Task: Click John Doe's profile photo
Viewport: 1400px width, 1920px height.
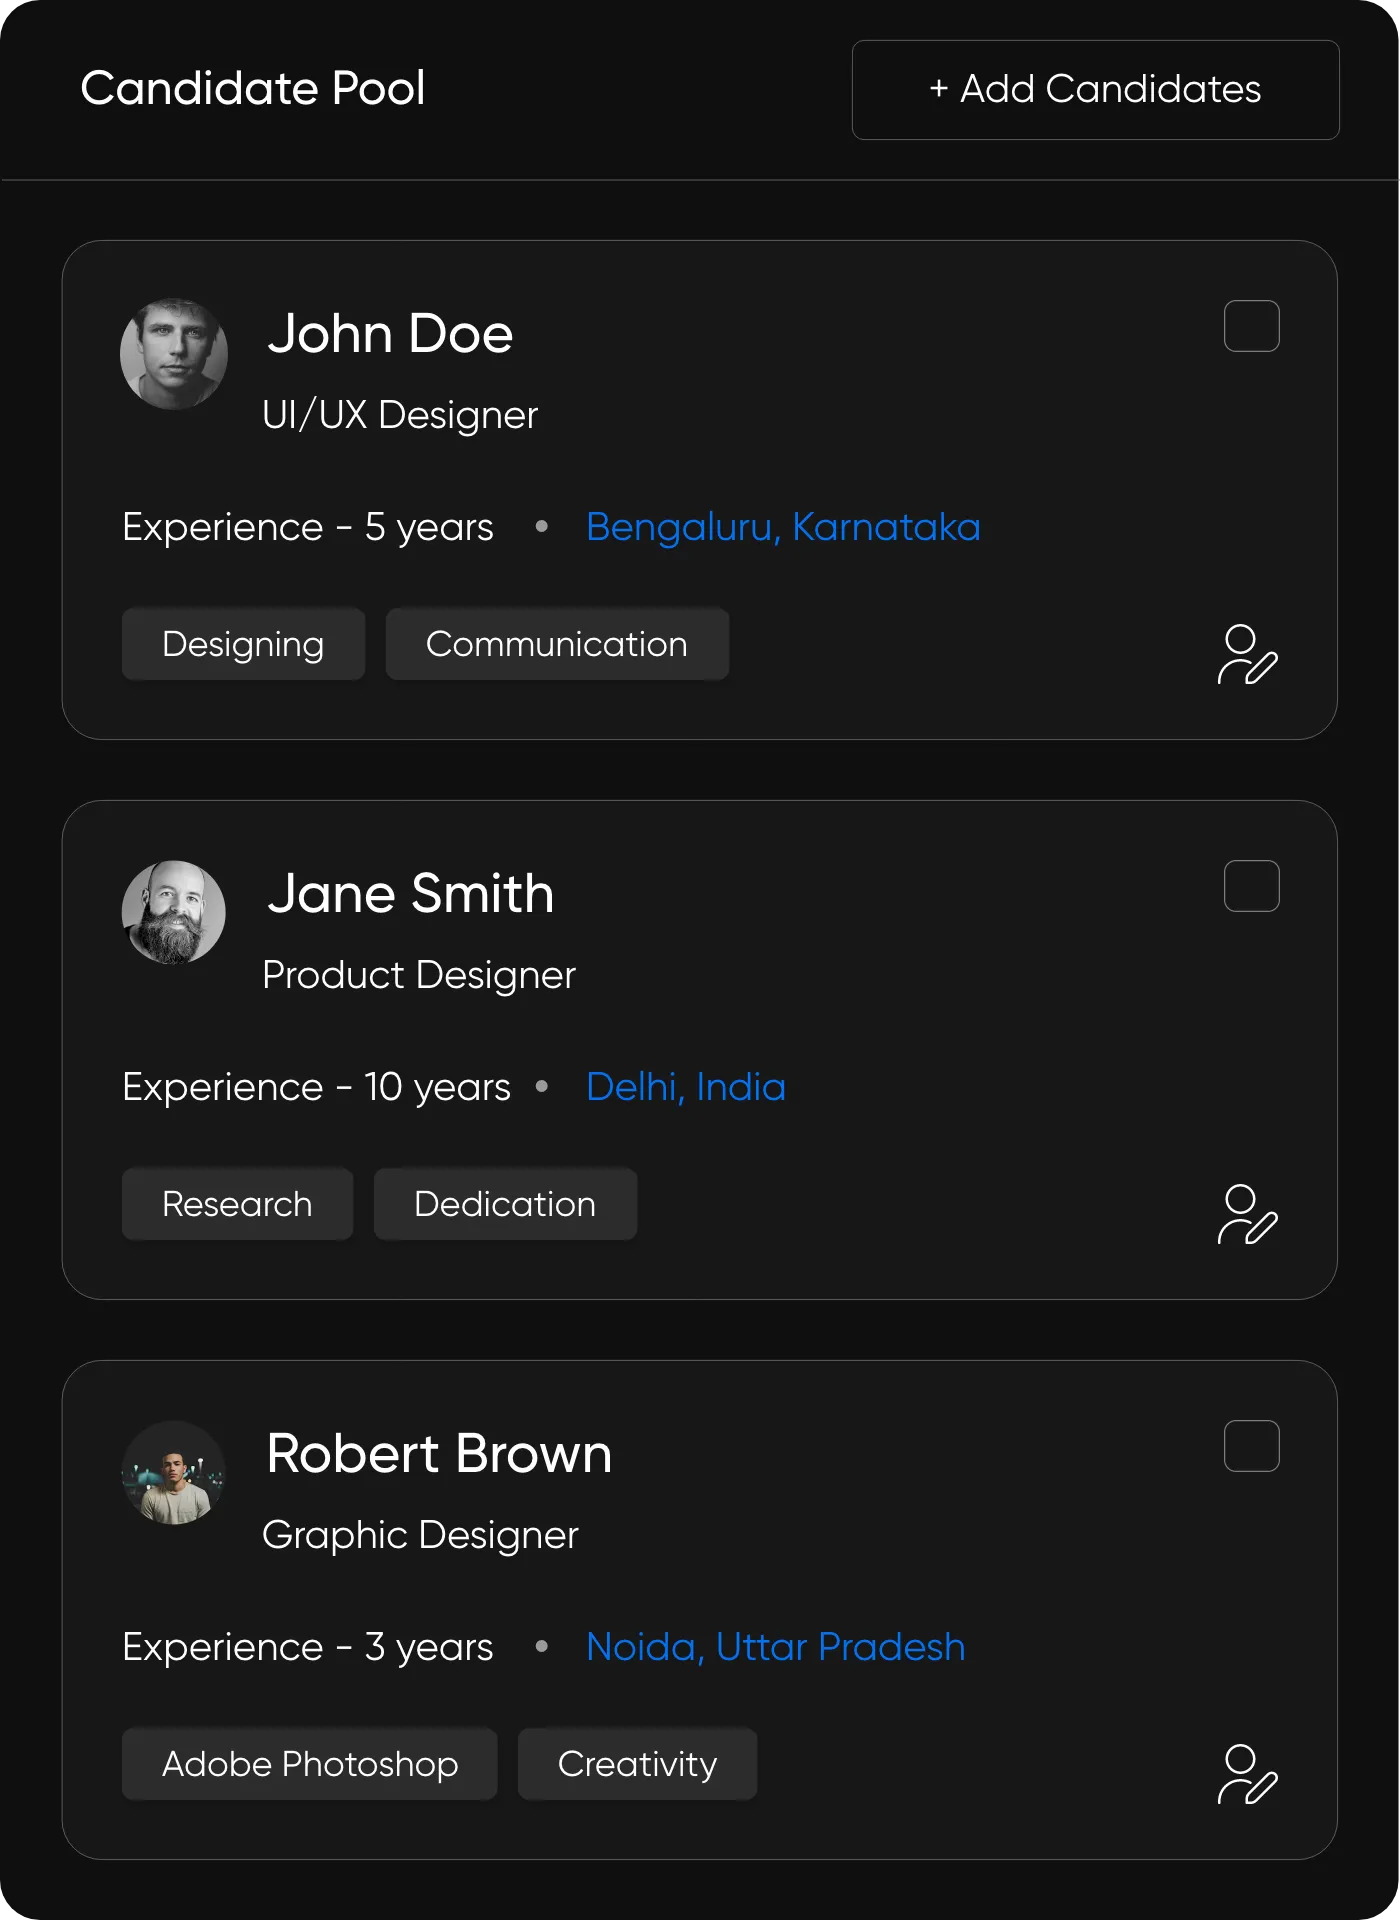Action: tap(174, 354)
